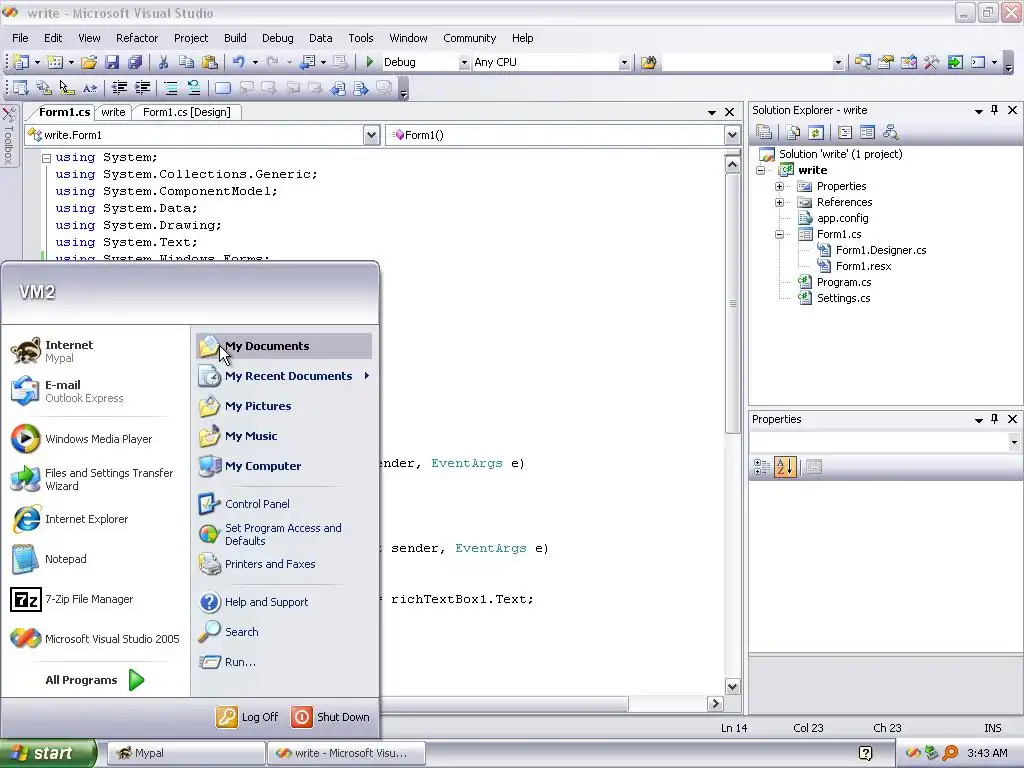The height and width of the screenshot is (768, 1024).
Task: Switch to the write tab
Action: click(x=113, y=112)
